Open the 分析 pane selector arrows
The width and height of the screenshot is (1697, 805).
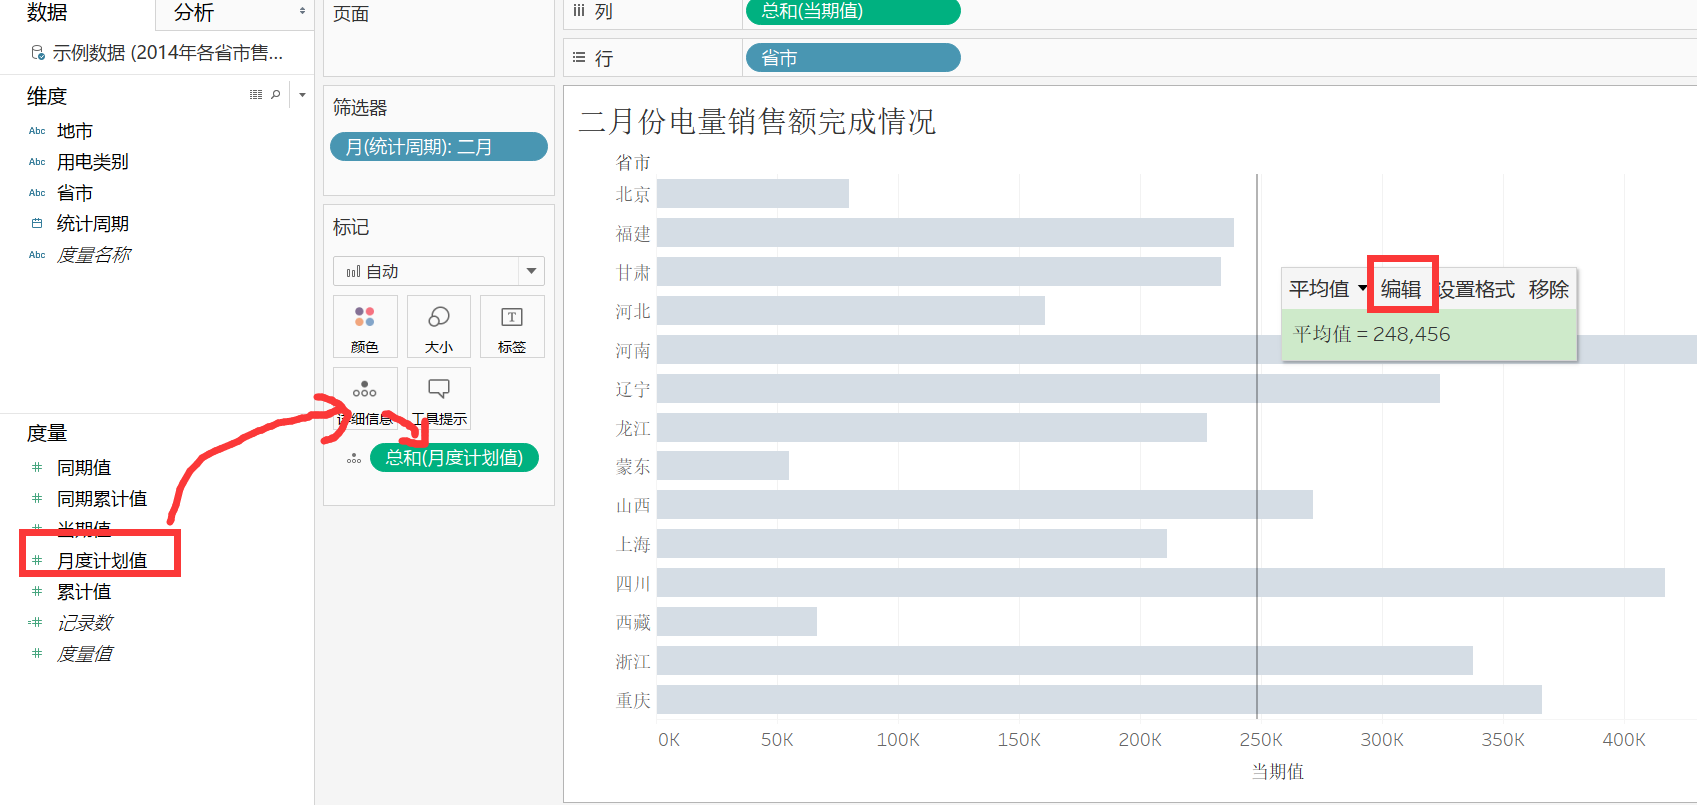point(302,11)
